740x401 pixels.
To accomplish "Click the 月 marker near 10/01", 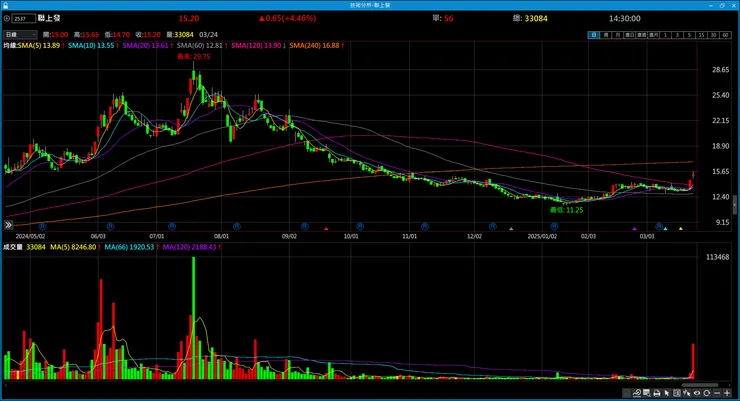I will [x=360, y=227].
